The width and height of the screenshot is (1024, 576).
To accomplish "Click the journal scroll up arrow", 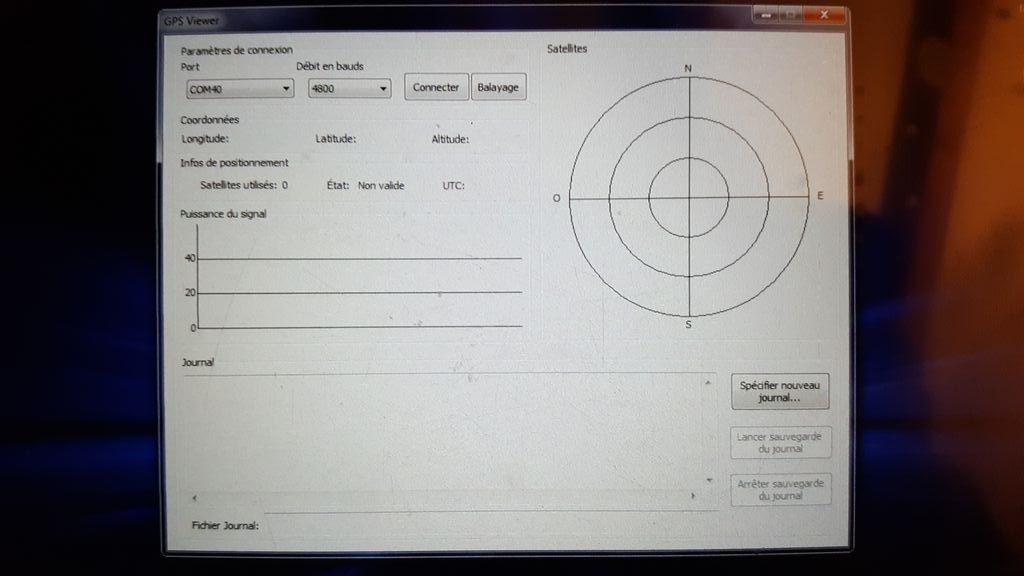I will click(708, 383).
